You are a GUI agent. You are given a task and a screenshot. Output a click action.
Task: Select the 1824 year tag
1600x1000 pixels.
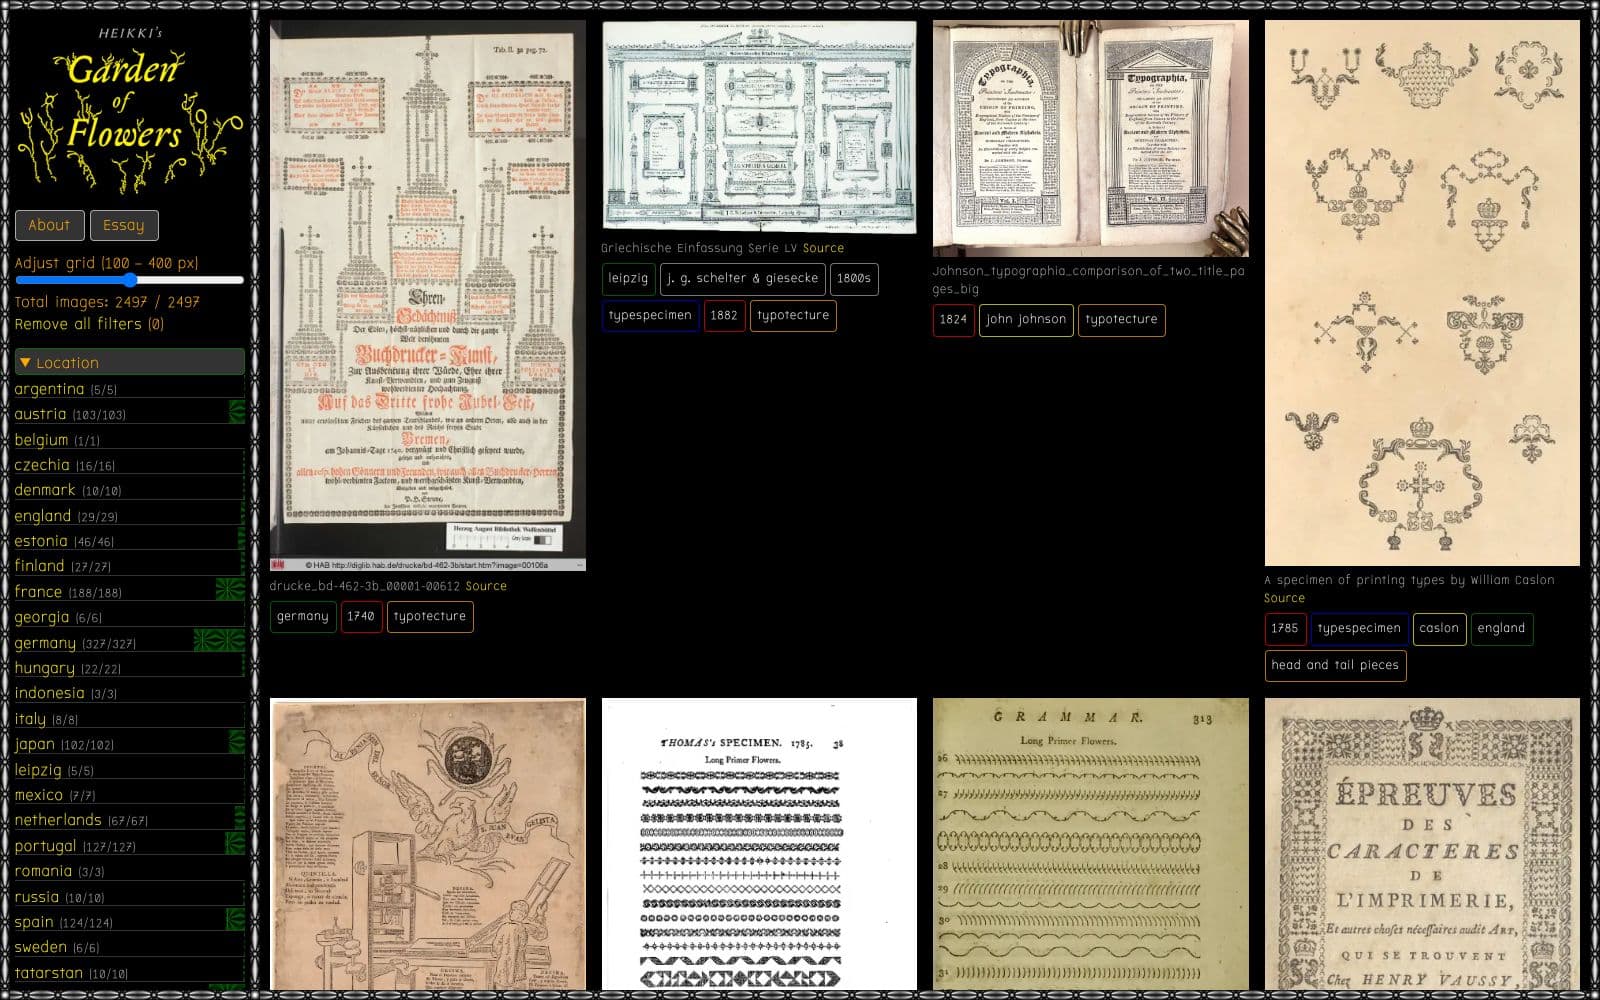[953, 320]
